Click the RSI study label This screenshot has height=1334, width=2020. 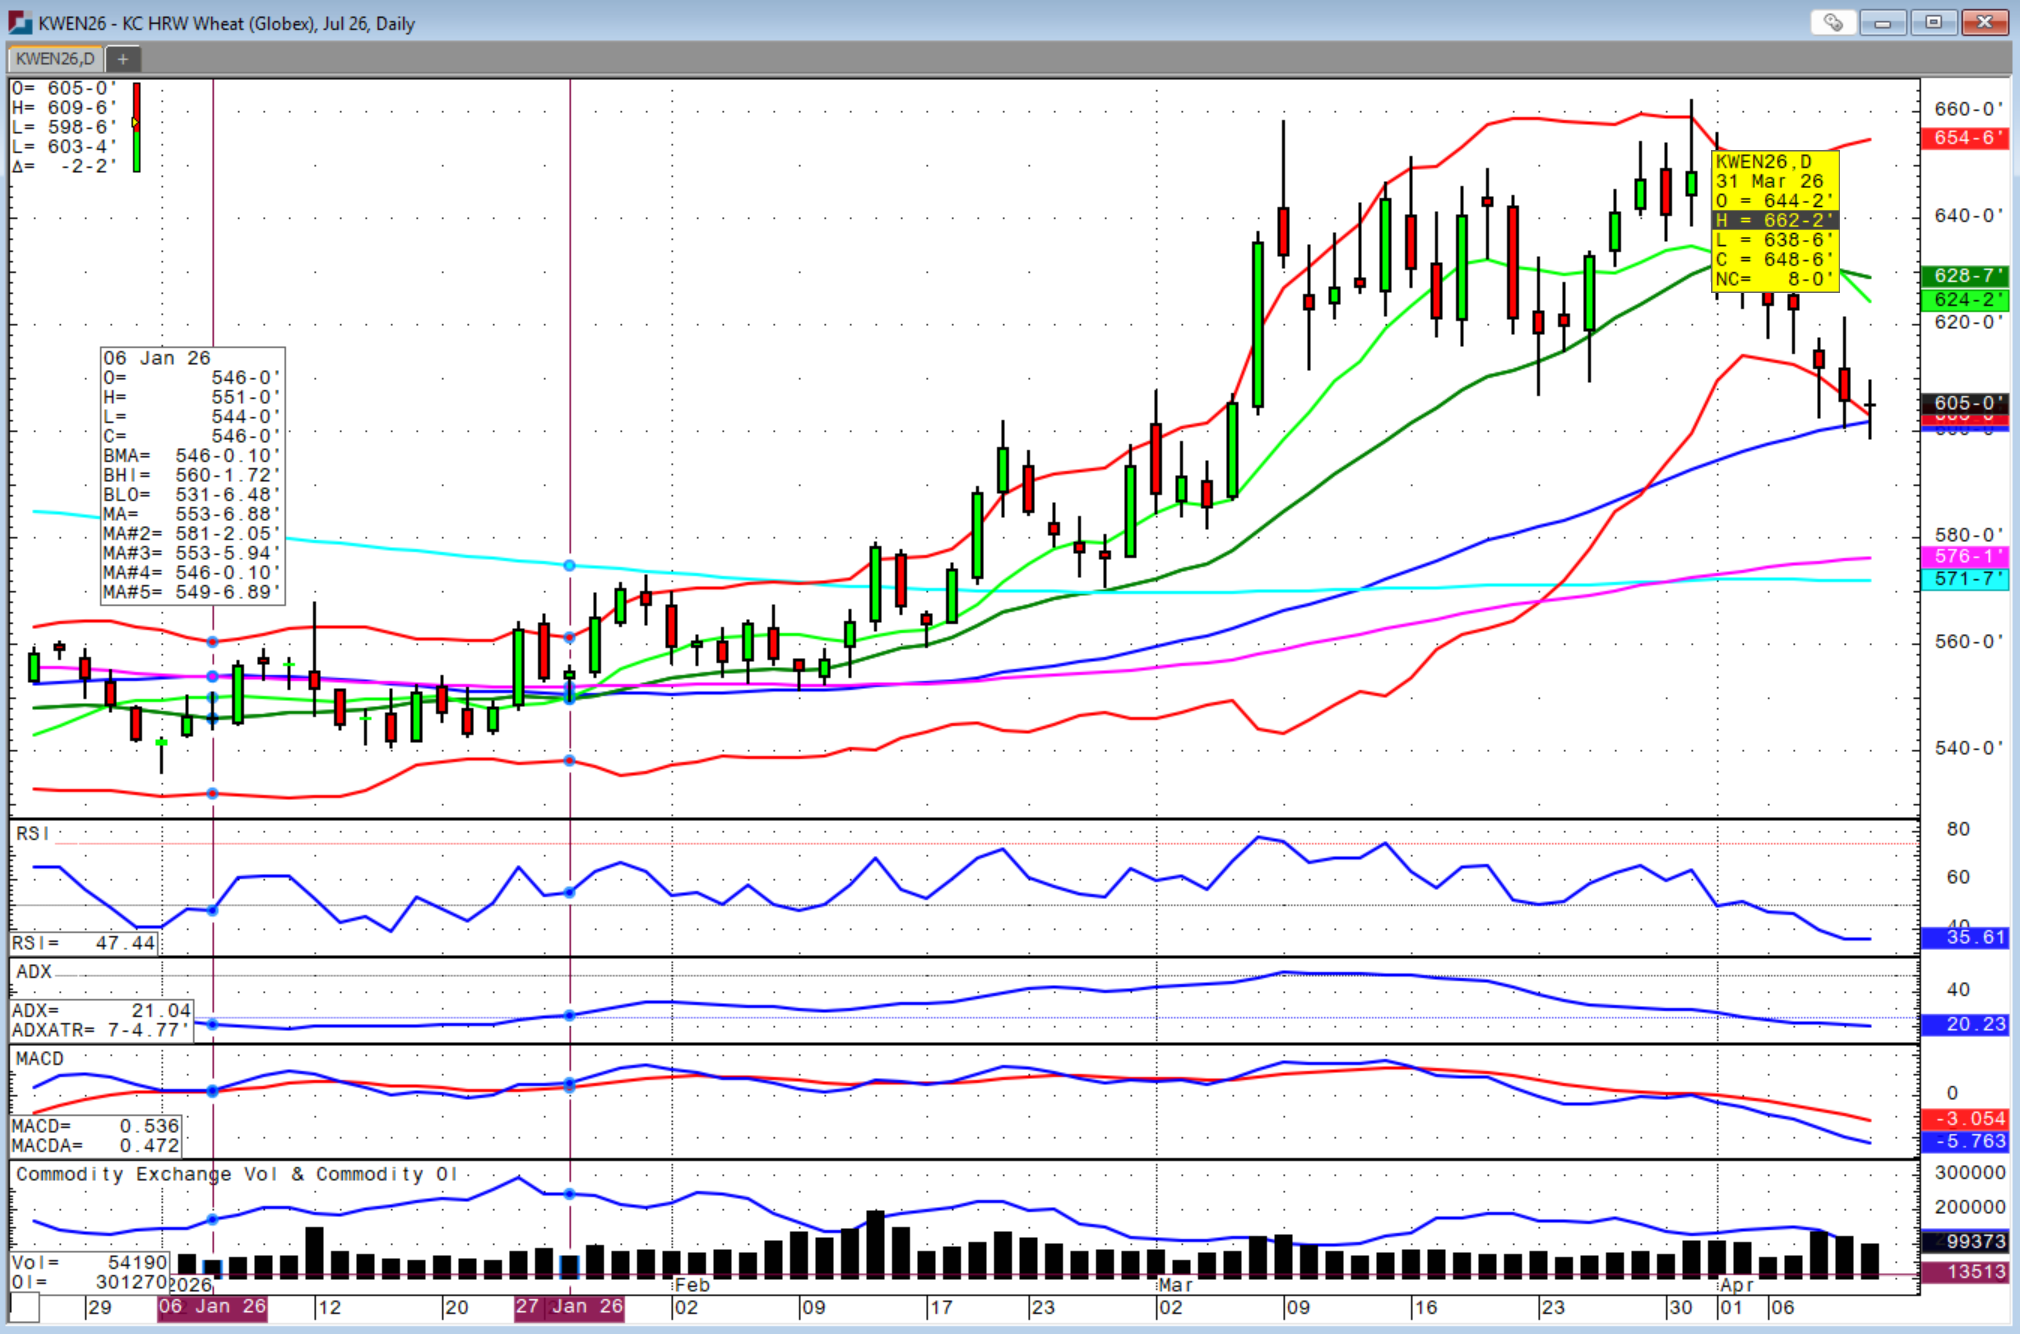32,834
